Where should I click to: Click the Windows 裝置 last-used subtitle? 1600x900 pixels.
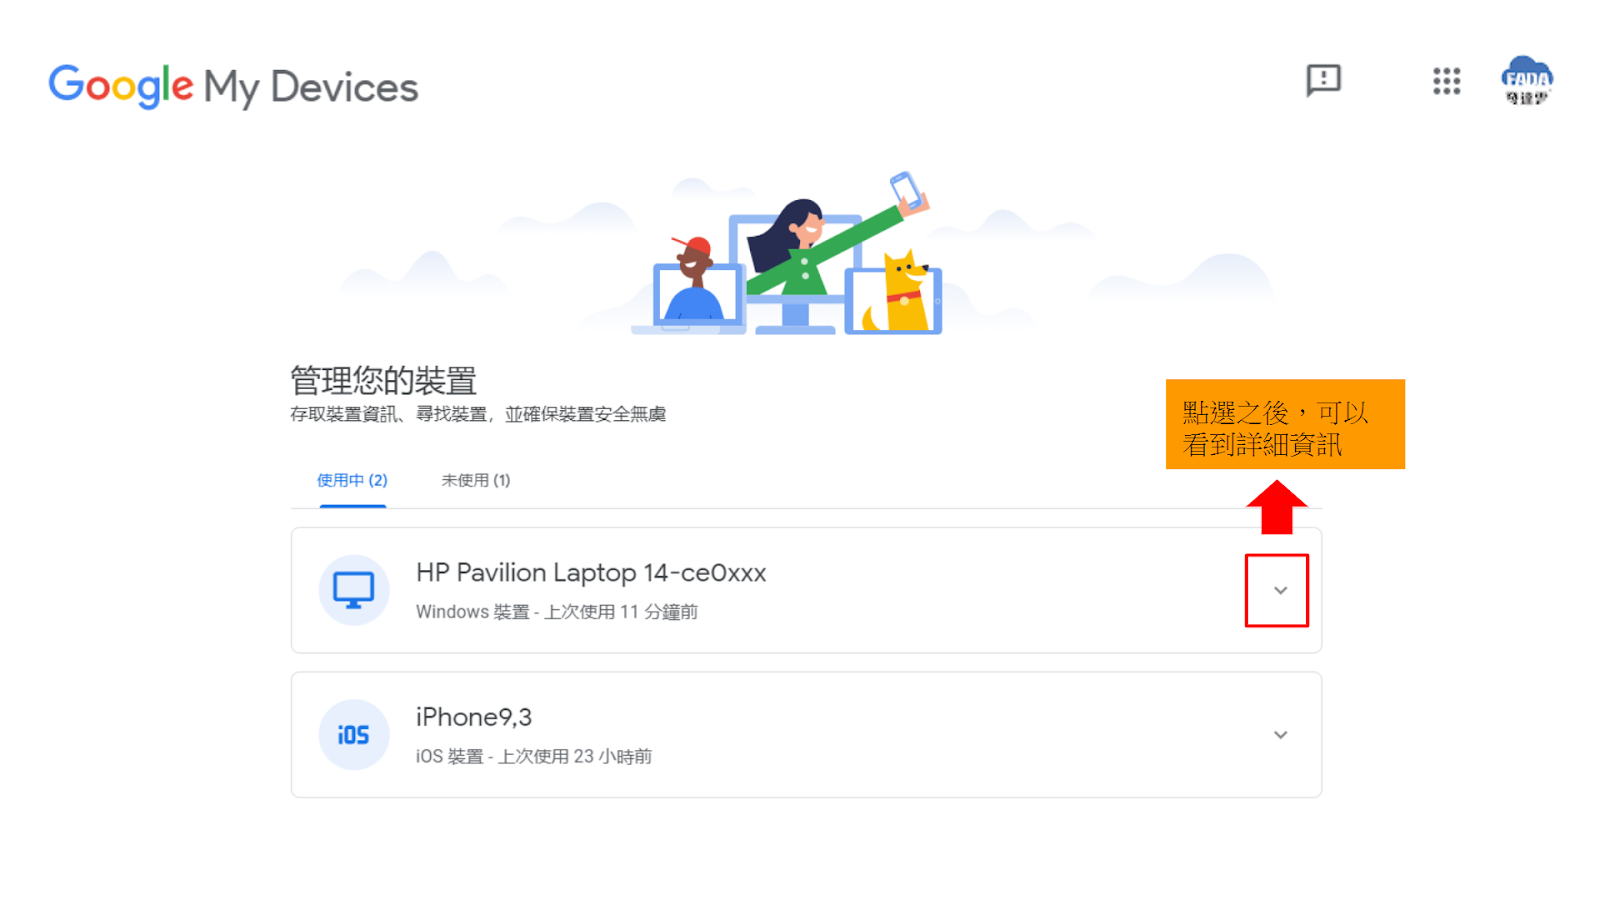[557, 612]
